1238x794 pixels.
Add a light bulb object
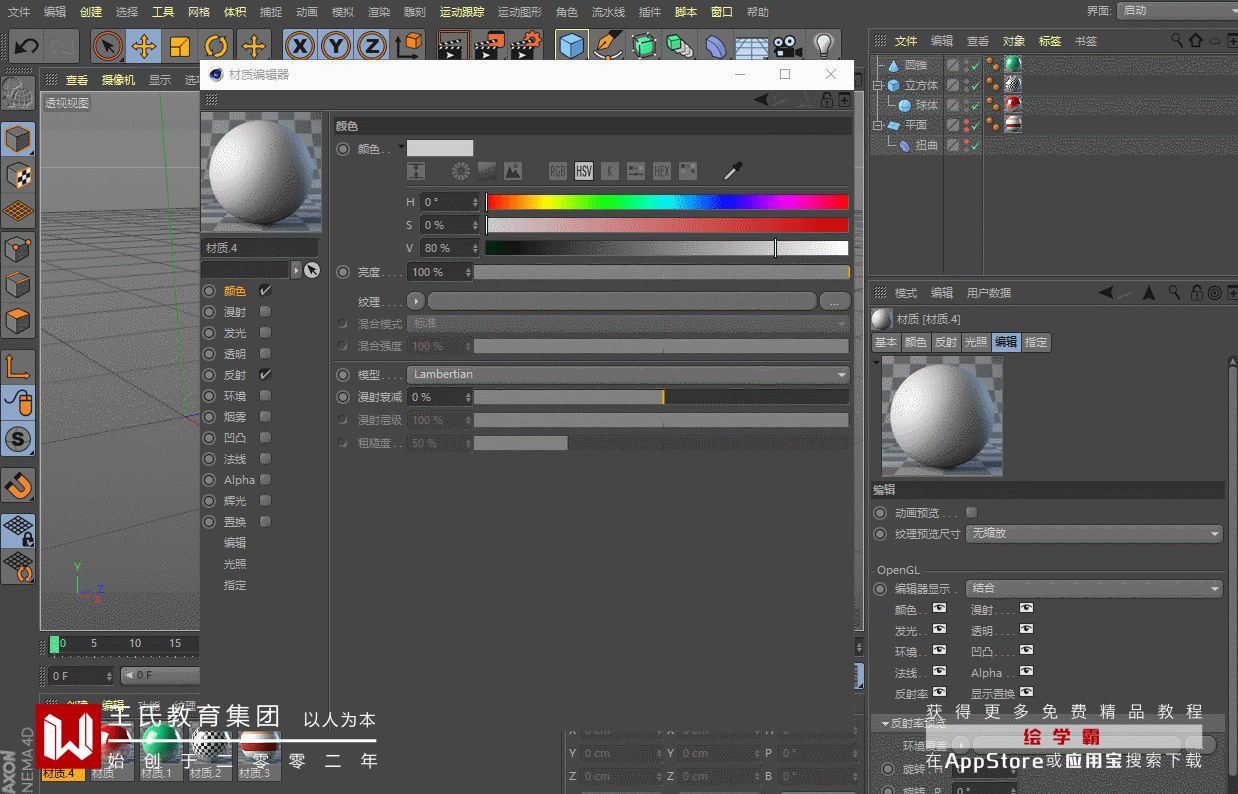(823, 46)
